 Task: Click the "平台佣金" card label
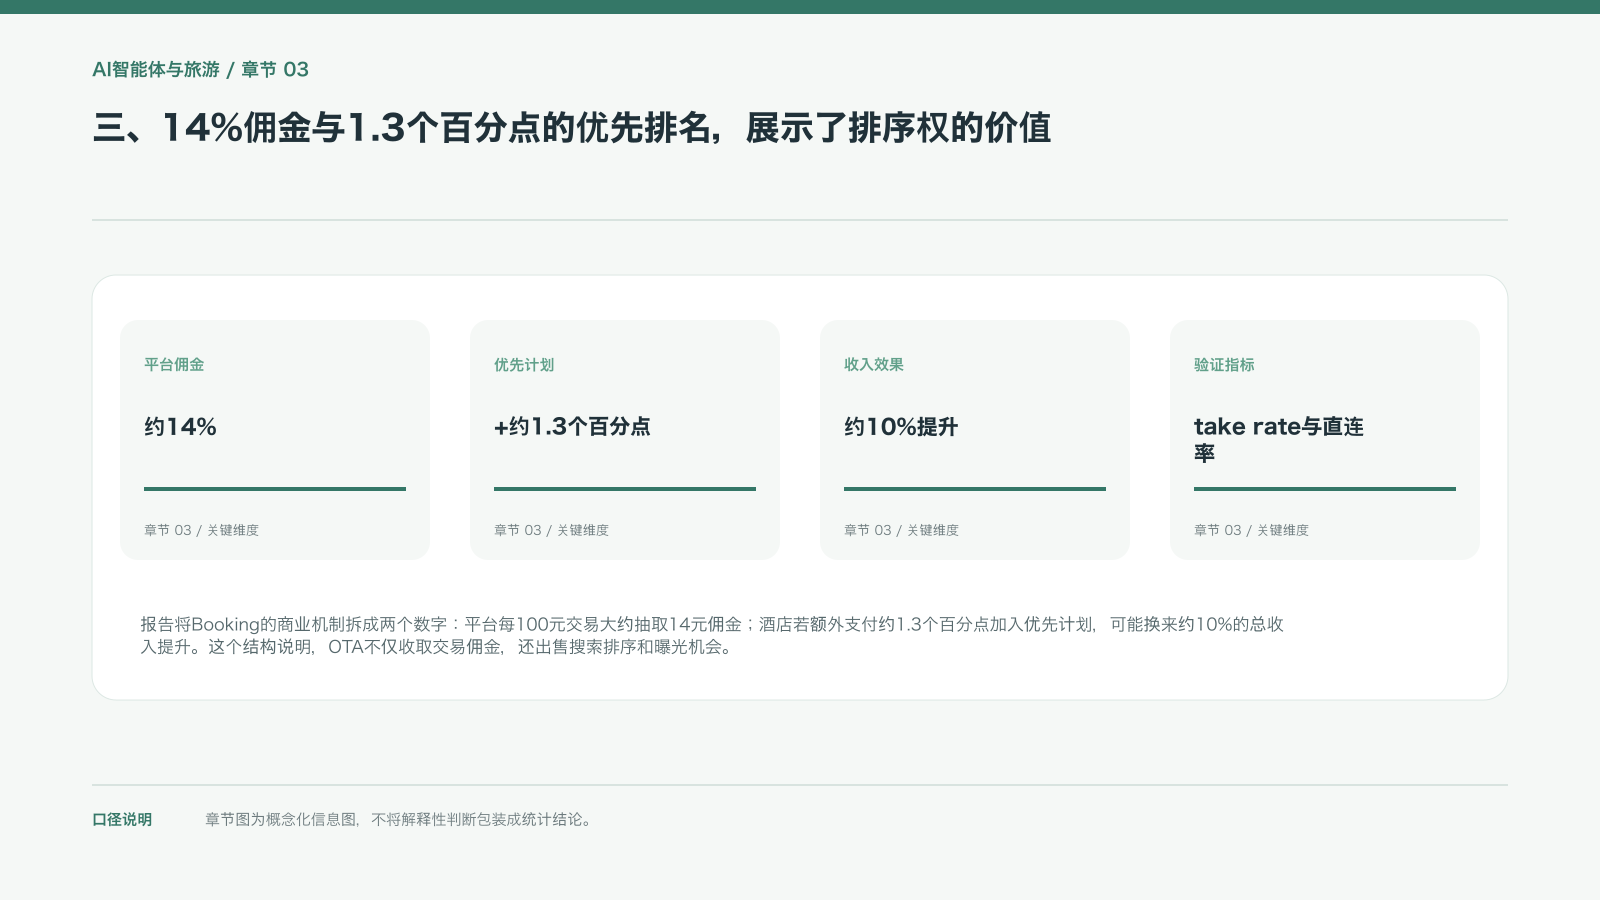[x=174, y=365]
